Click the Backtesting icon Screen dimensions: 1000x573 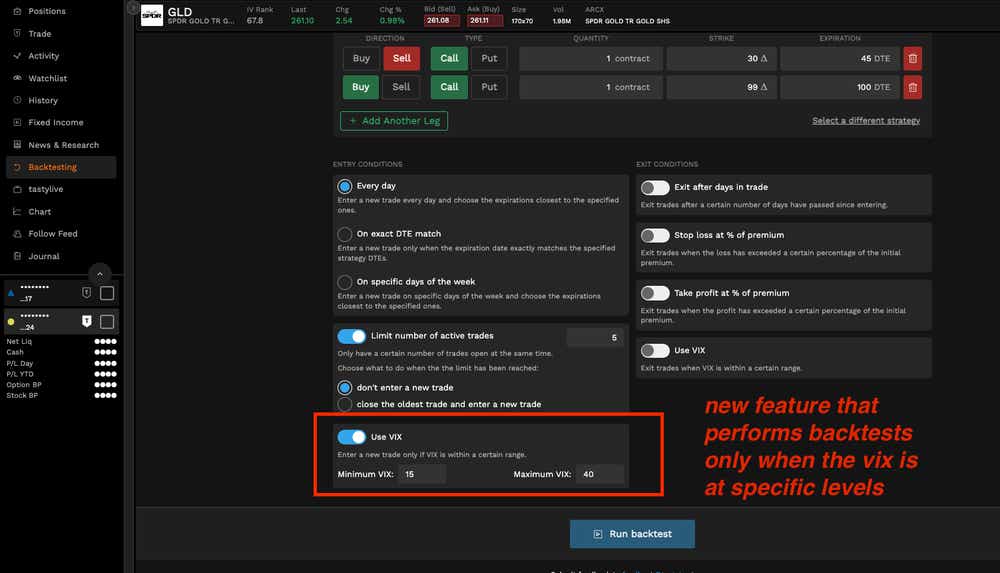click(17, 167)
